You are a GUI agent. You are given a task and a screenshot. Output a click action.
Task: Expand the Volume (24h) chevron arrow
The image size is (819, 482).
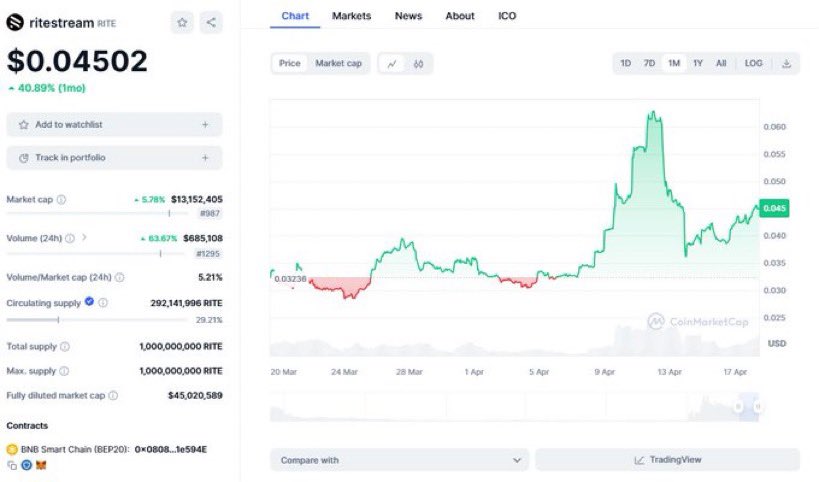[x=84, y=238]
